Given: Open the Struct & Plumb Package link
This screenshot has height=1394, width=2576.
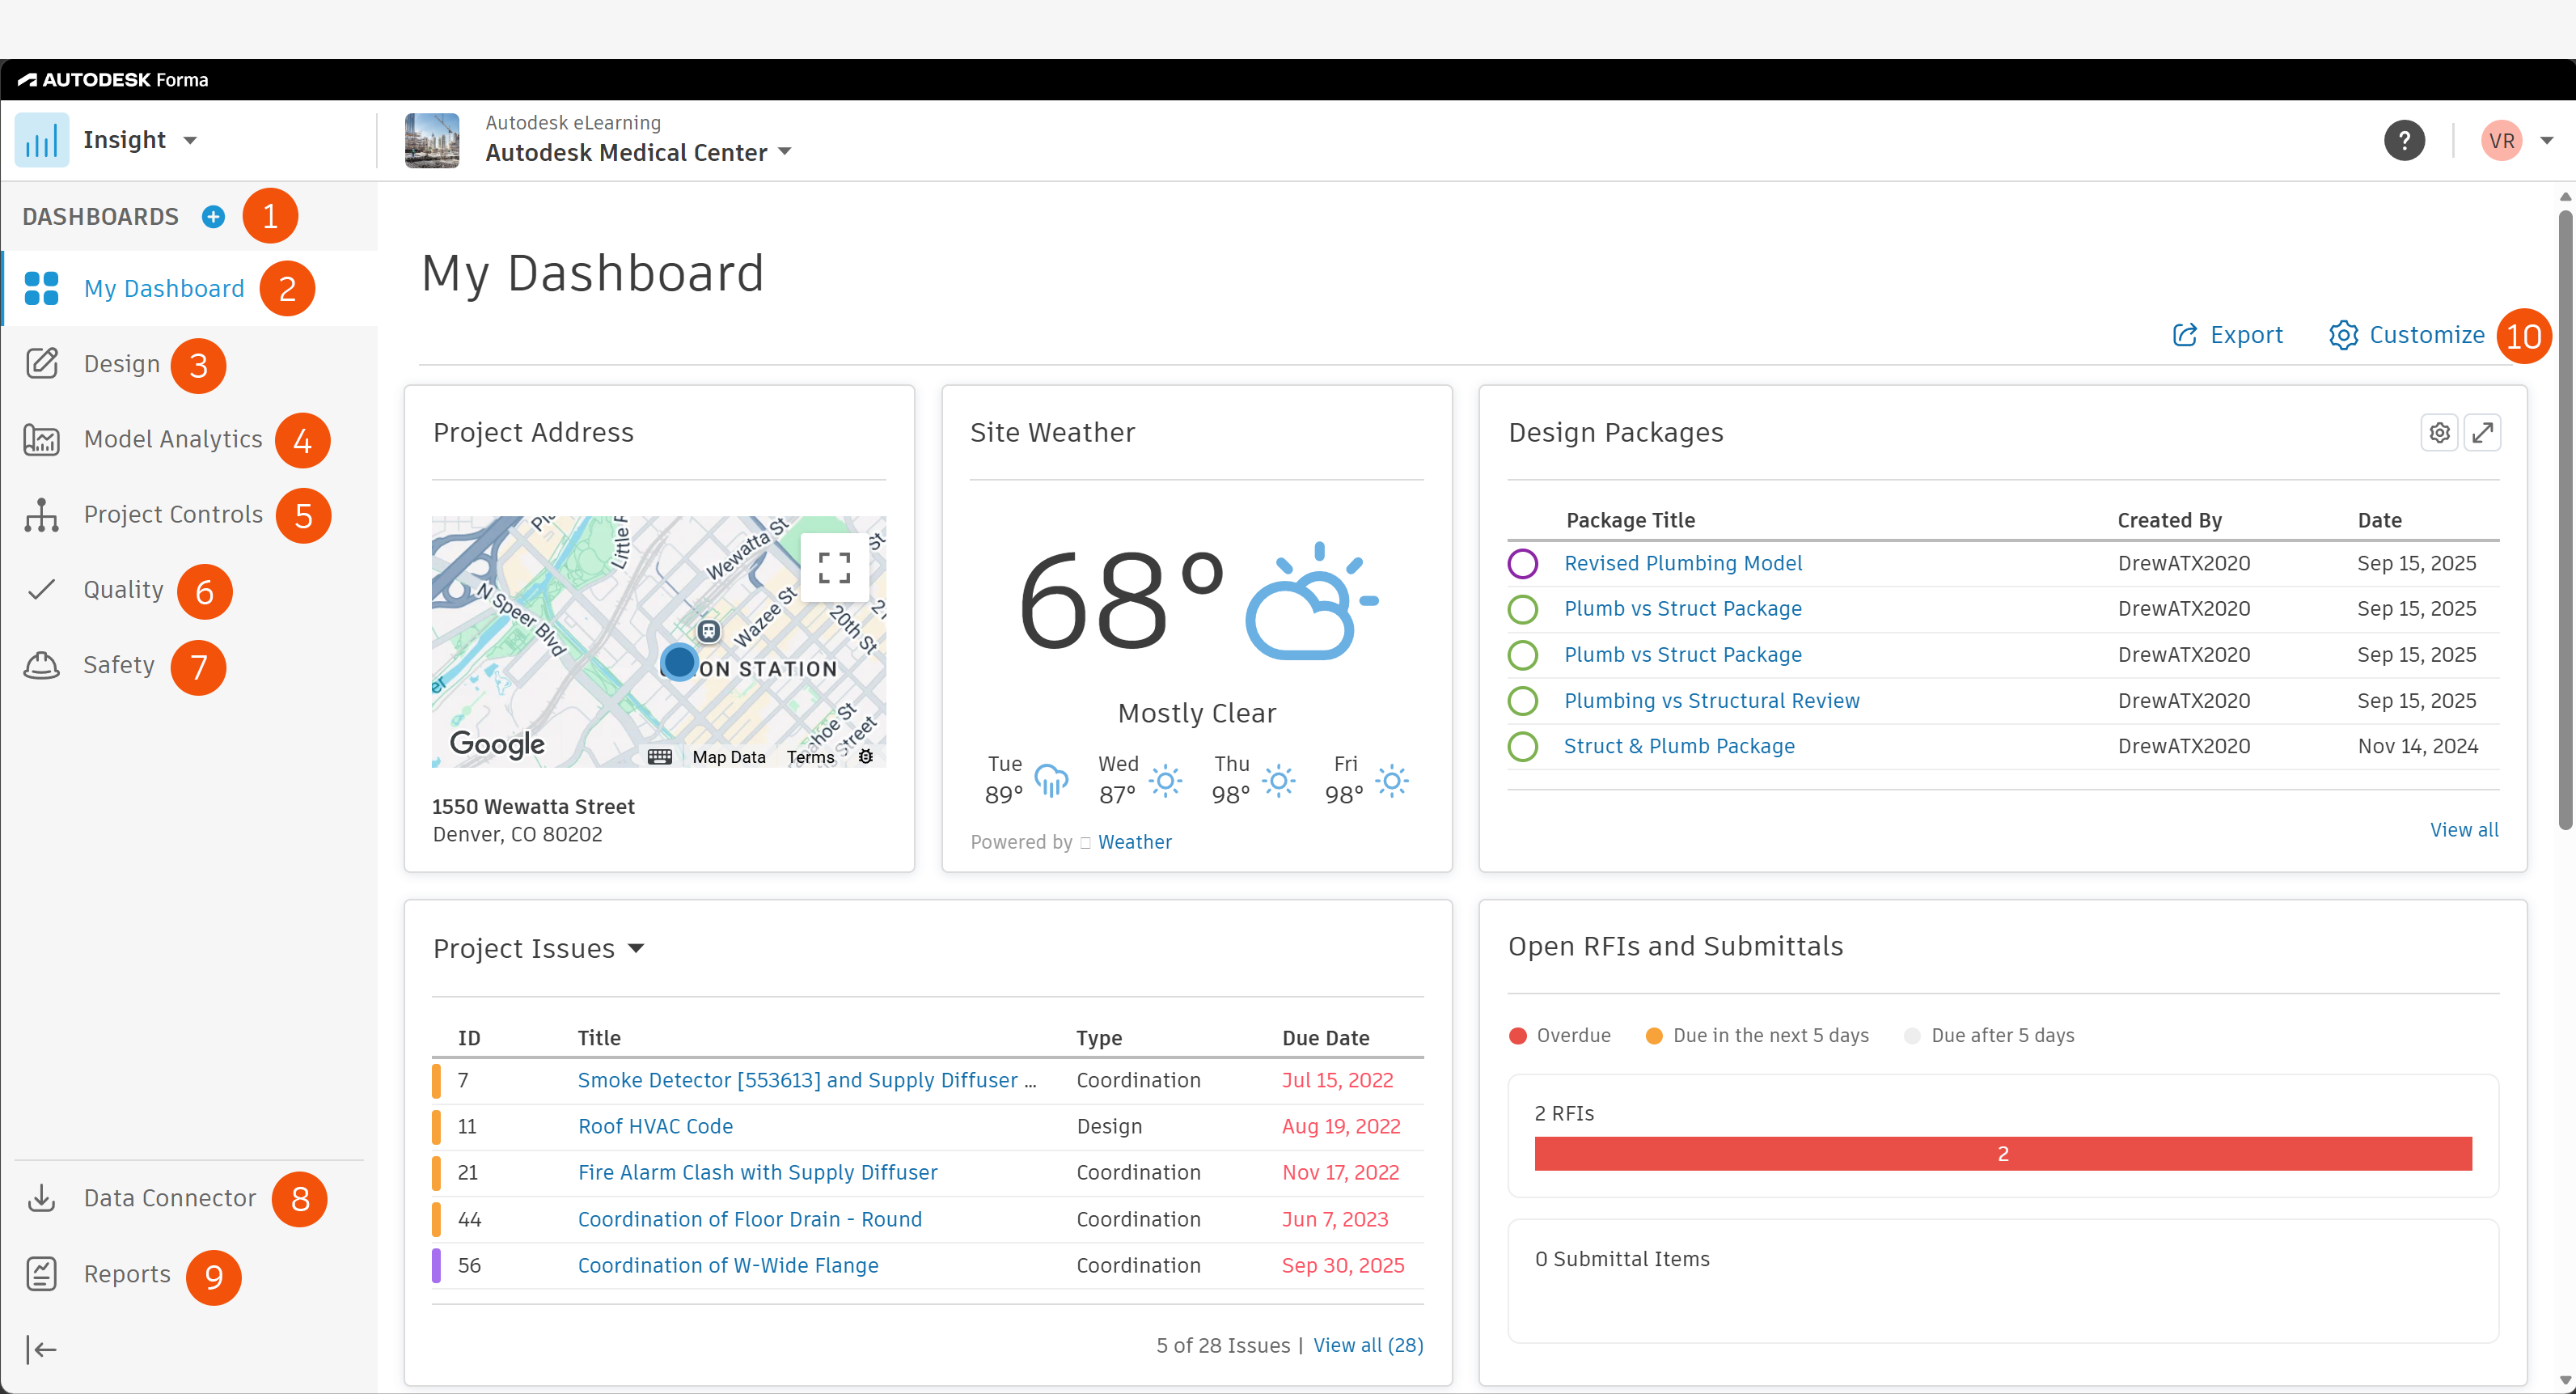Looking at the screenshot, I should pos(1679,747).
